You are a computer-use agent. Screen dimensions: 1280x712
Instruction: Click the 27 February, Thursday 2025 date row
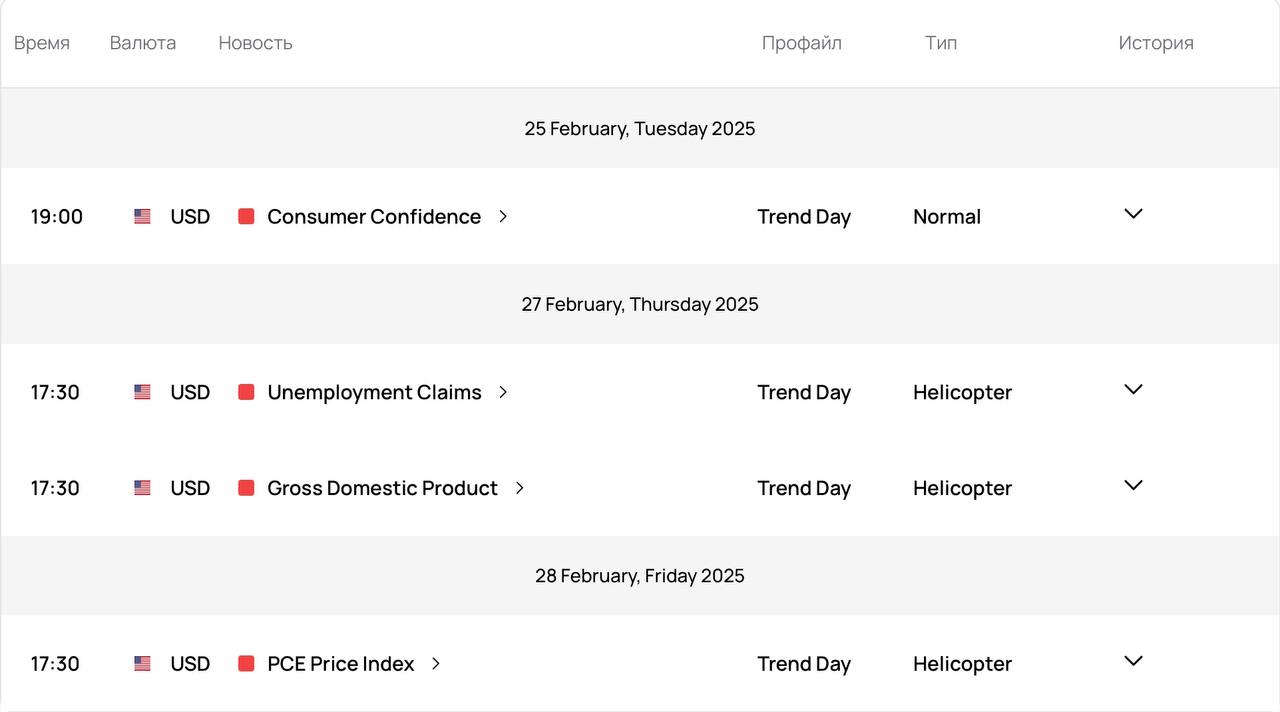point(640,304)
